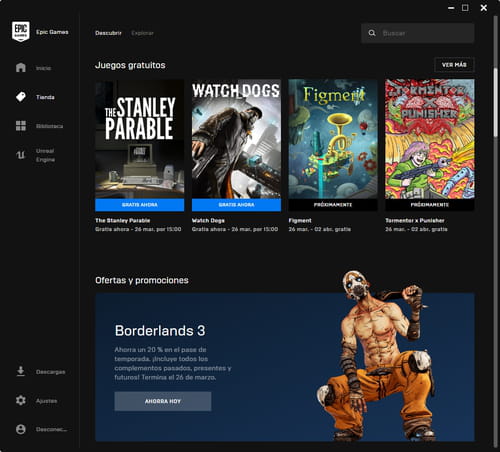Close the Epic Games launcher window
Viewport: 500px width, 452px height.
pos(484,8)
